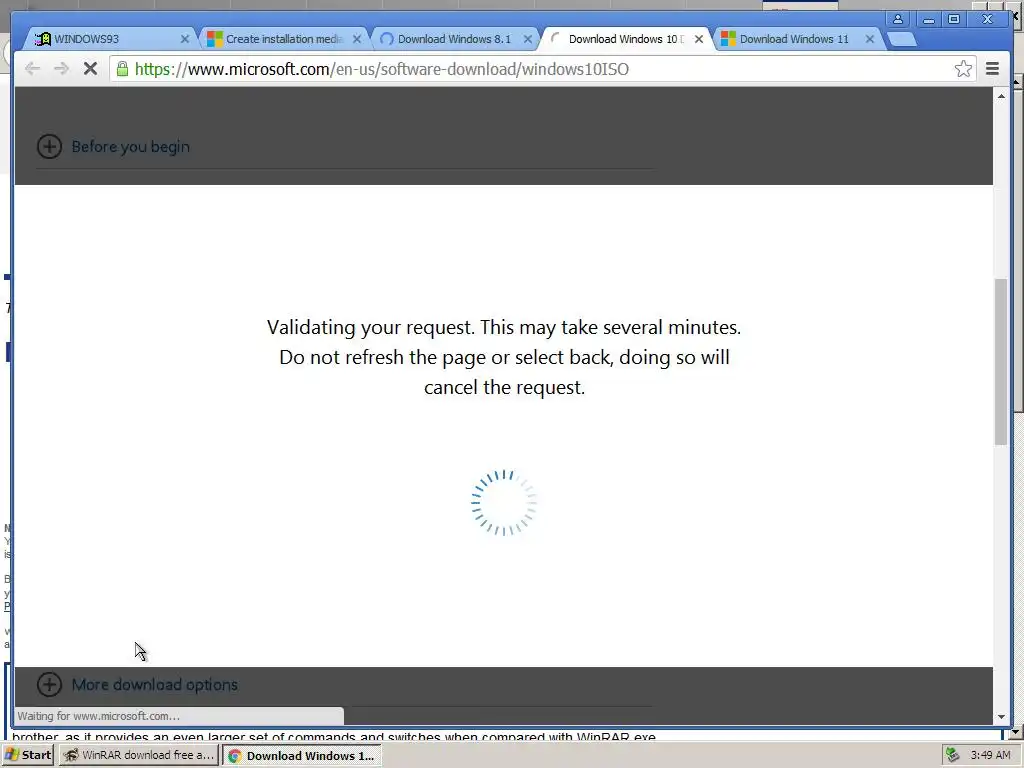Select the Download Windows 10 tab

(x=624, y=39)
